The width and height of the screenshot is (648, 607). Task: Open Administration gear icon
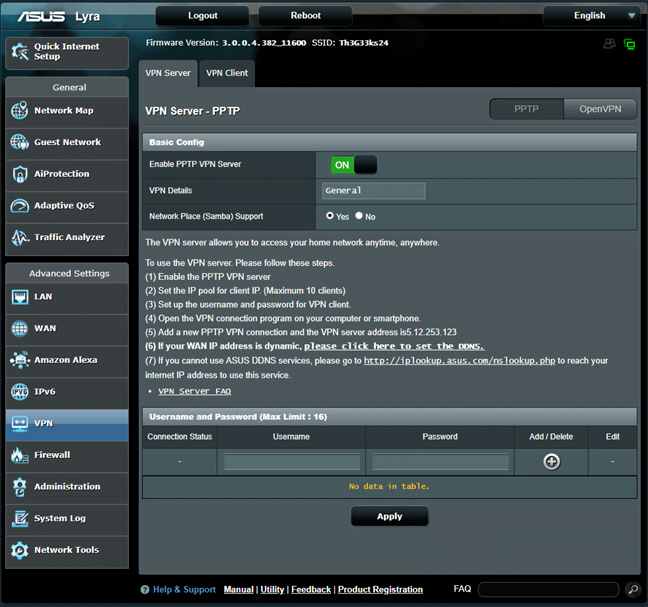19,487
